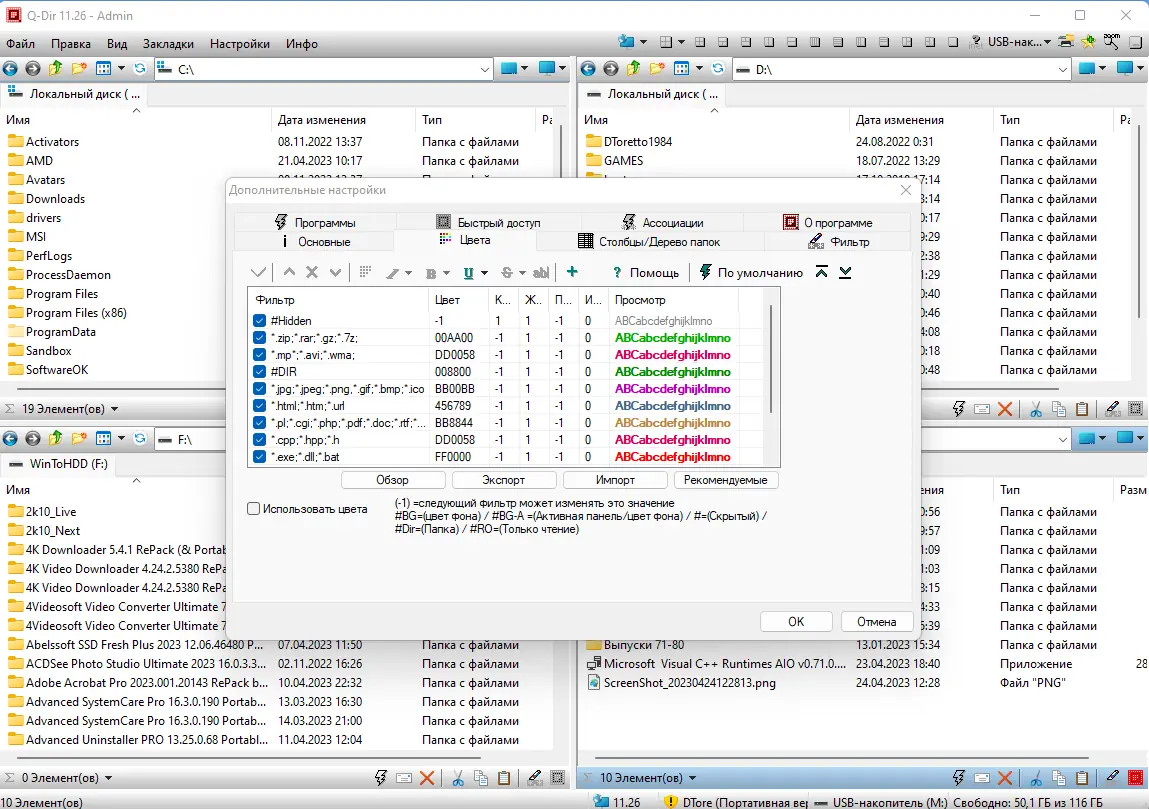Click refresh icon in C:\ pane toolbar
The width and height of the screenshot is (1149, 809).
click(140, 68)
